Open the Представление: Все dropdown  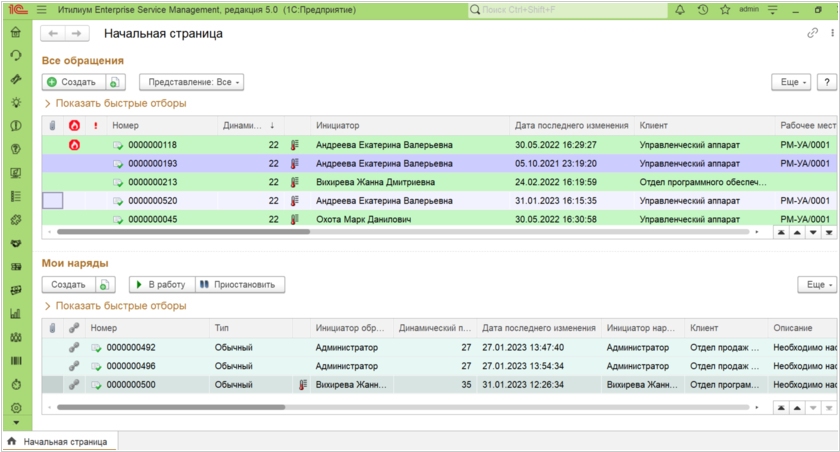pyautogui.click(x=191, y=82)
